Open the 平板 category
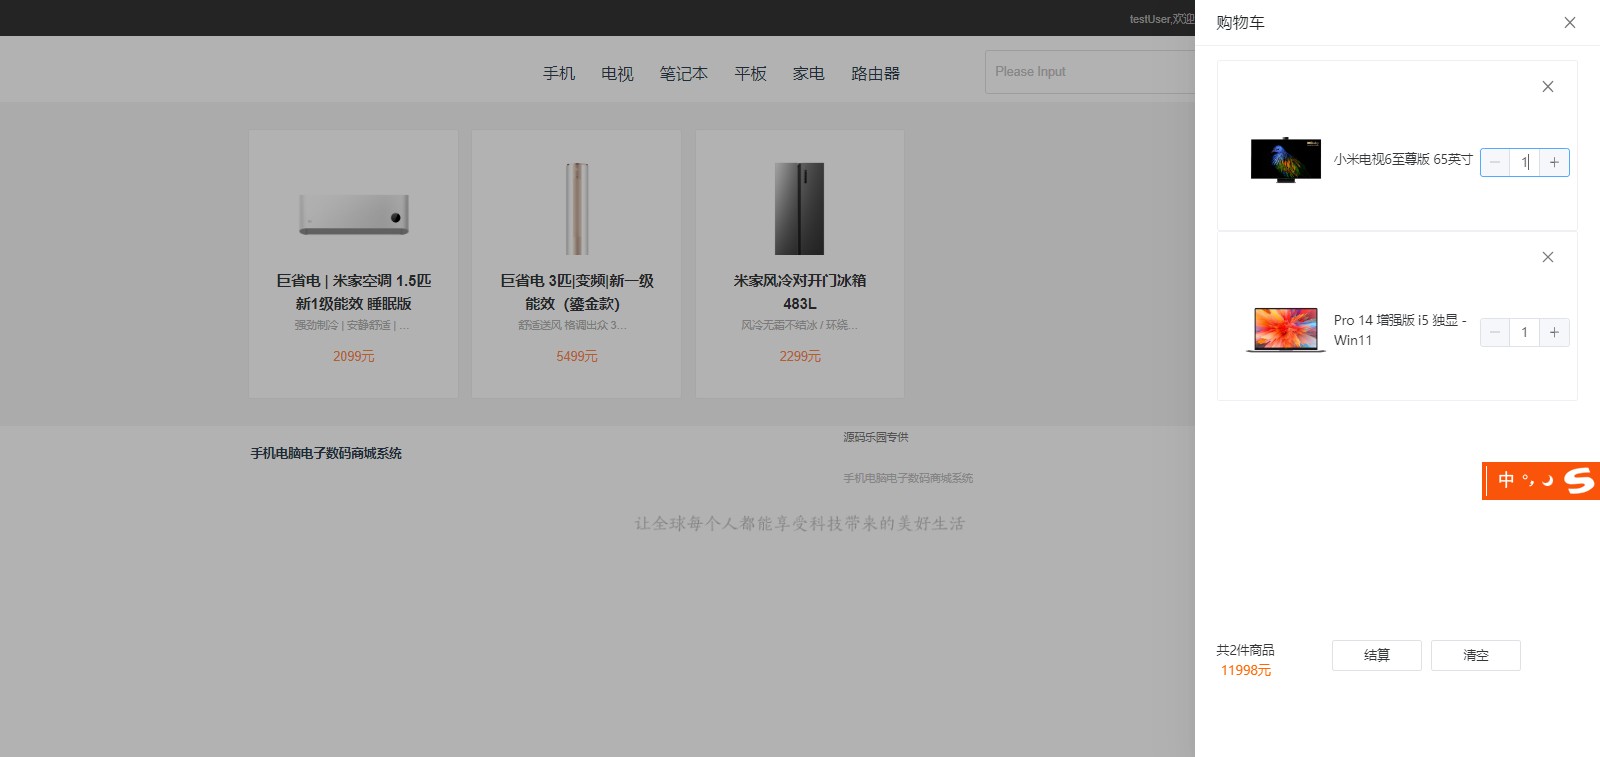The width and height of the screenshot is (1600, 757). [x=750, y=73]
